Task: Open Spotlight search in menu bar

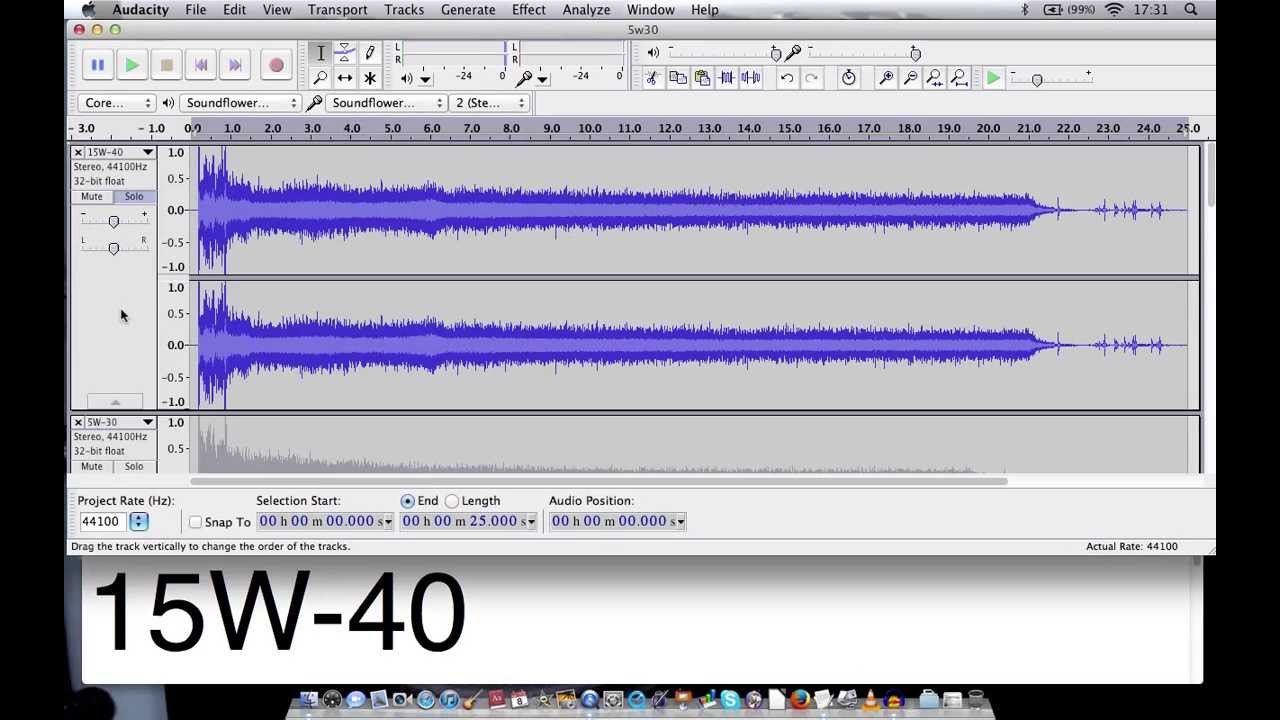Action: (x=1191, y=10)
